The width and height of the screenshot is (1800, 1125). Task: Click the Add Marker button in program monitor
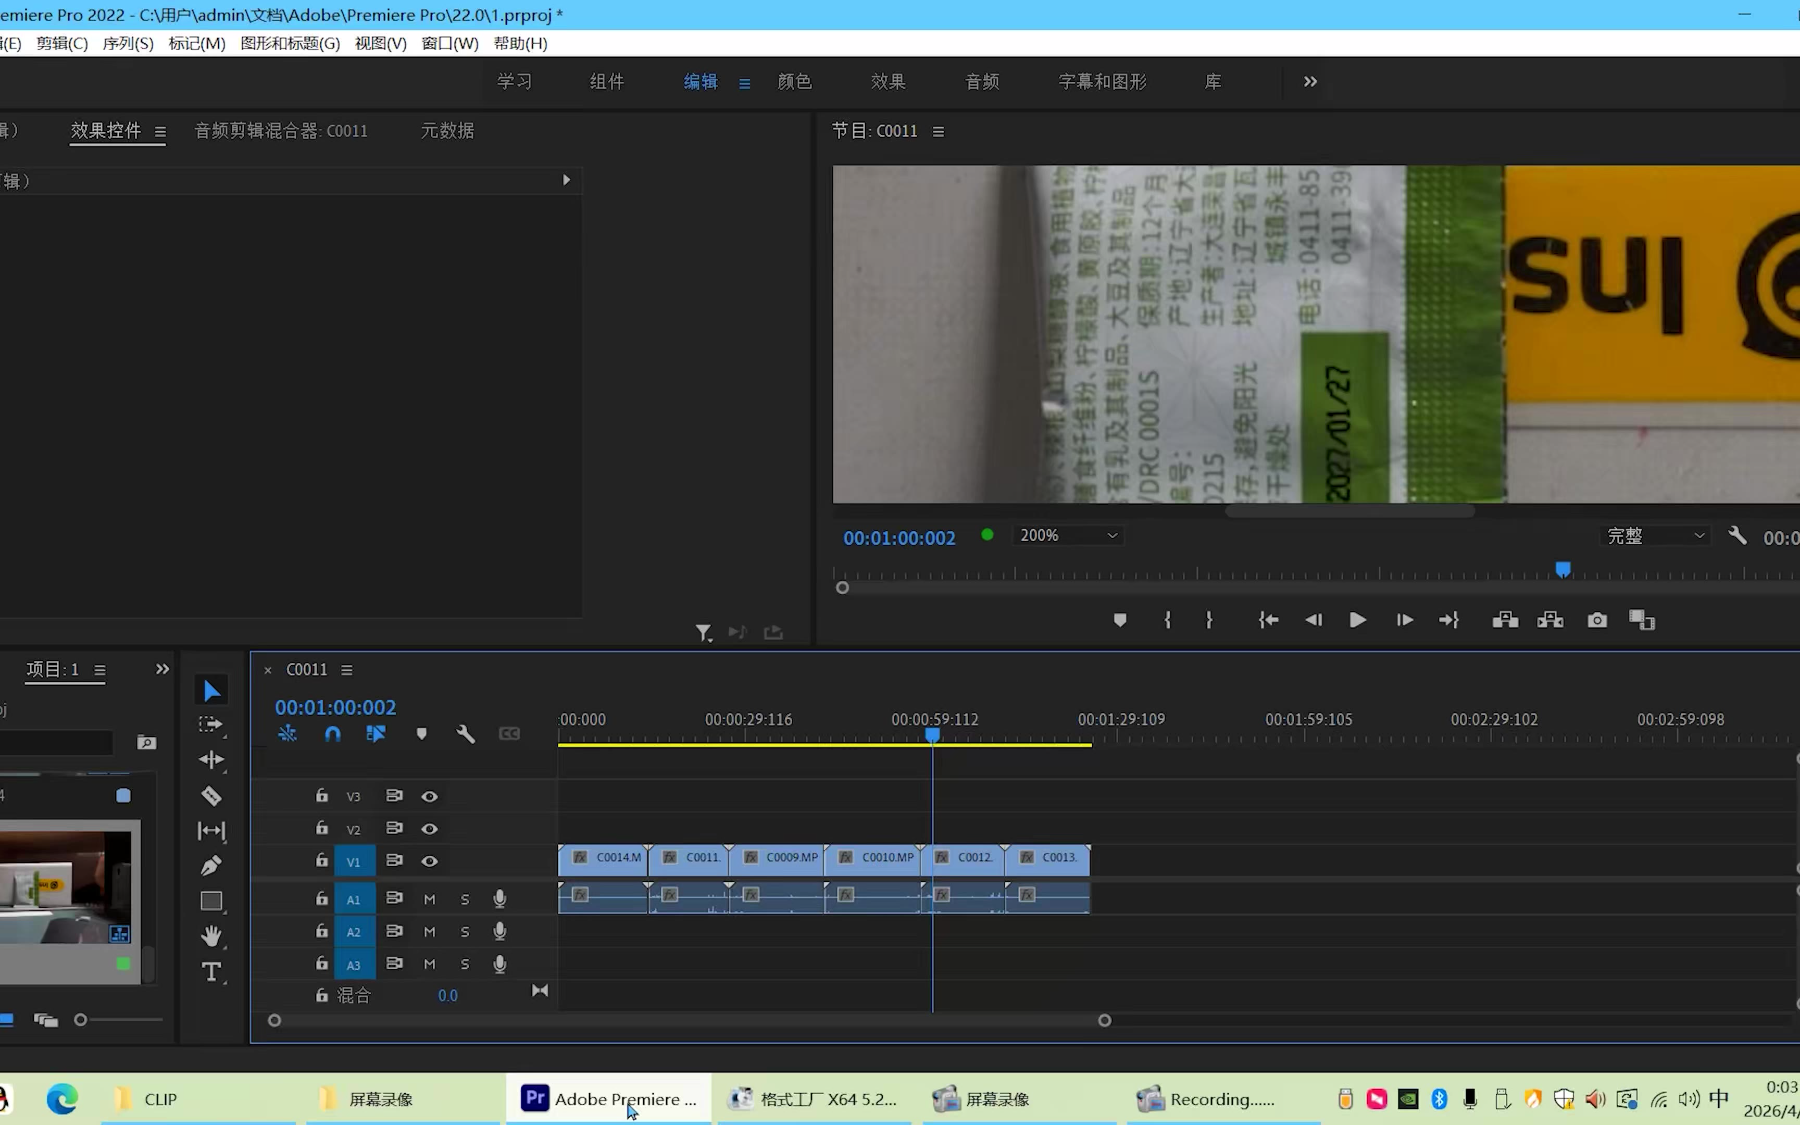(1120, 621)
